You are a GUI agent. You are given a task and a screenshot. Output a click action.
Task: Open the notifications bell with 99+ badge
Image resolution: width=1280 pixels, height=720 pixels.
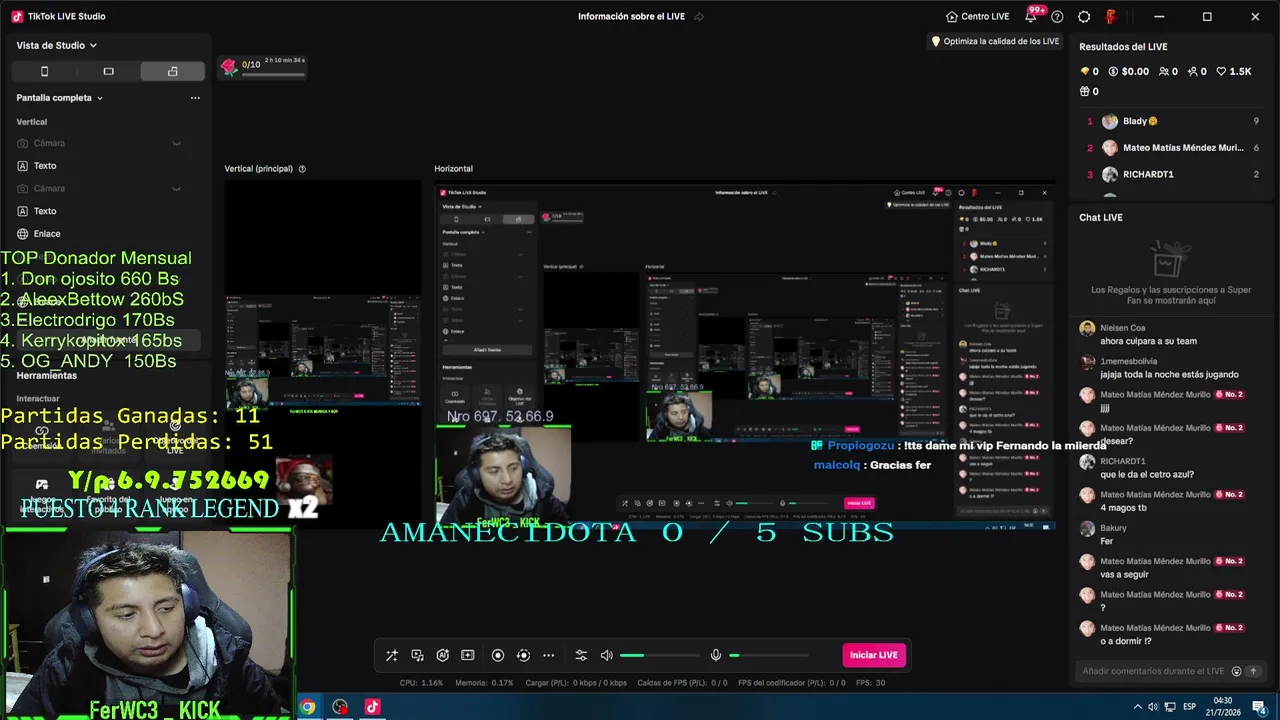[1031, 16]
